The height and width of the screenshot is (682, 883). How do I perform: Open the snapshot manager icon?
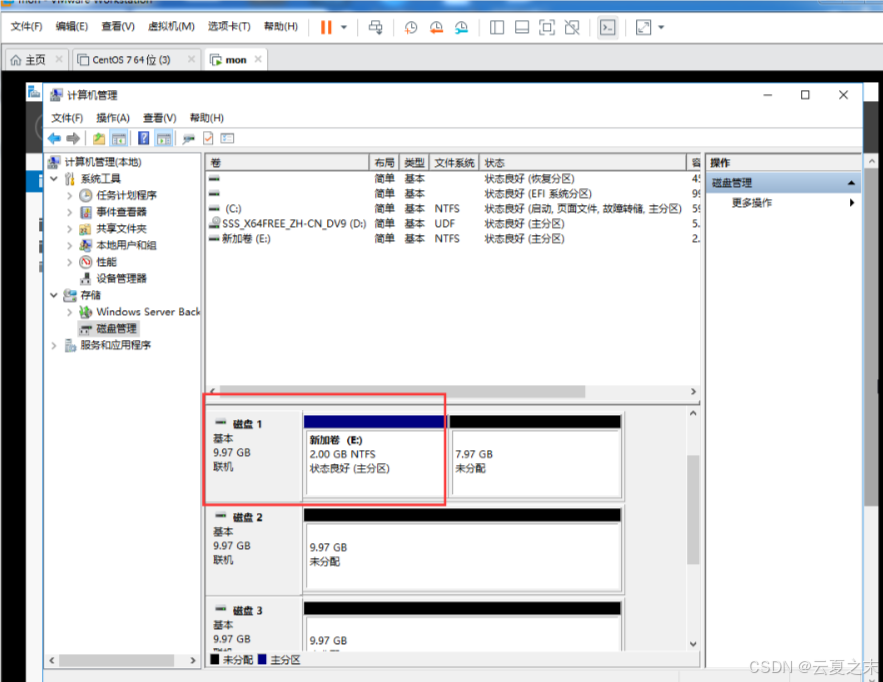461,27
